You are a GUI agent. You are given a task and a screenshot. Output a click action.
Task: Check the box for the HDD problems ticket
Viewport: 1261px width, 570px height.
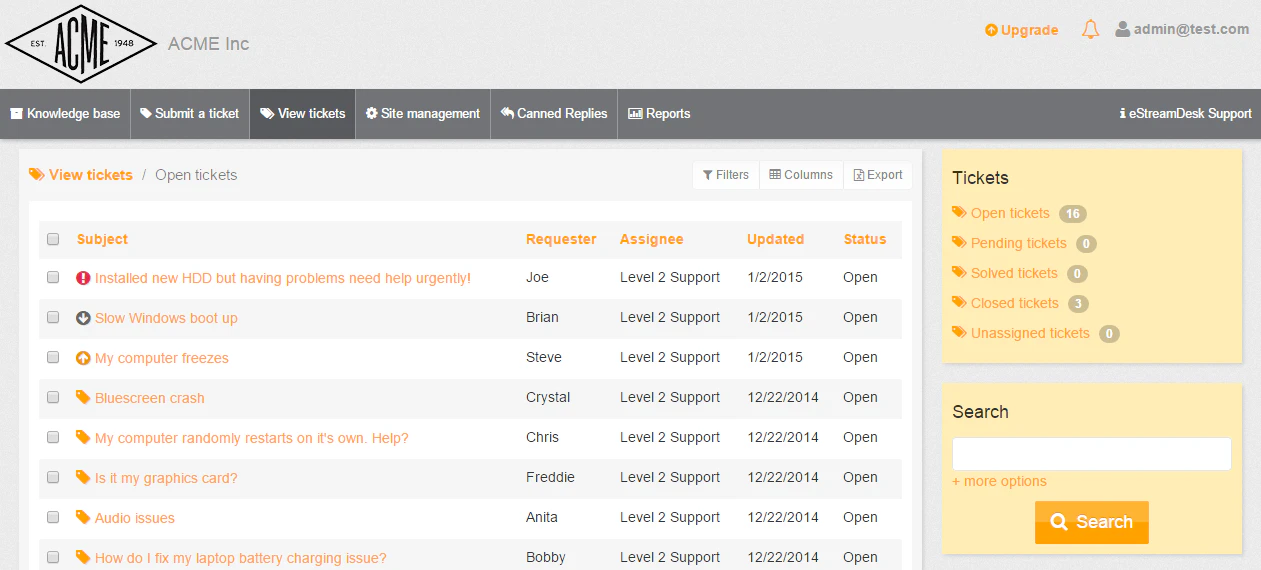point(53,277)
